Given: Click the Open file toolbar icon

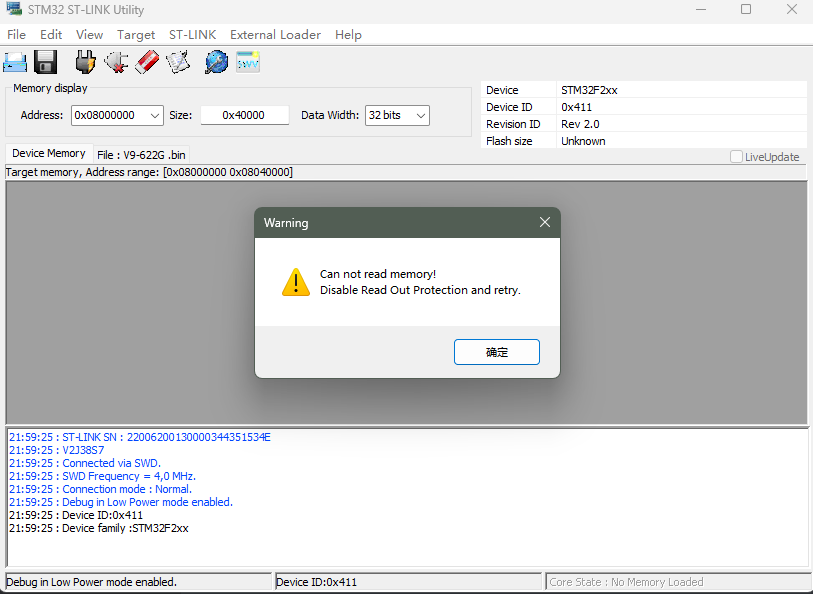Looking at the screenshot, I should (x=15, y=62).
